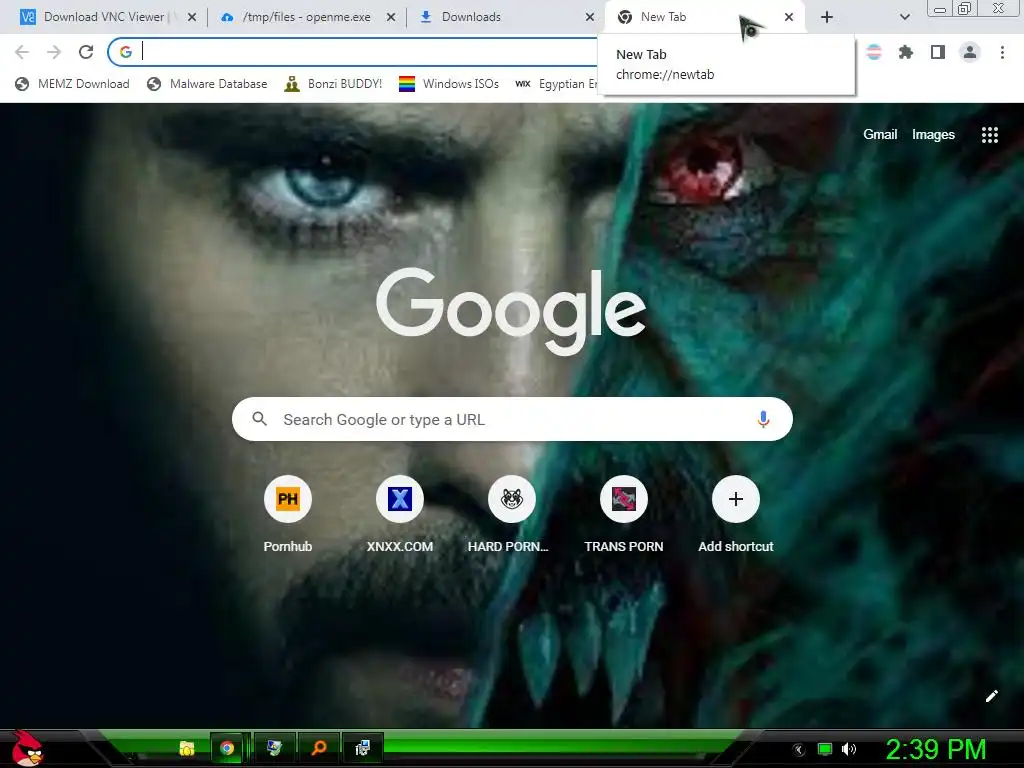The width and height of the screenshot is (1024, 768).
Task: Open the Extensions puzzle-piece menu
Action: point(906,52)
